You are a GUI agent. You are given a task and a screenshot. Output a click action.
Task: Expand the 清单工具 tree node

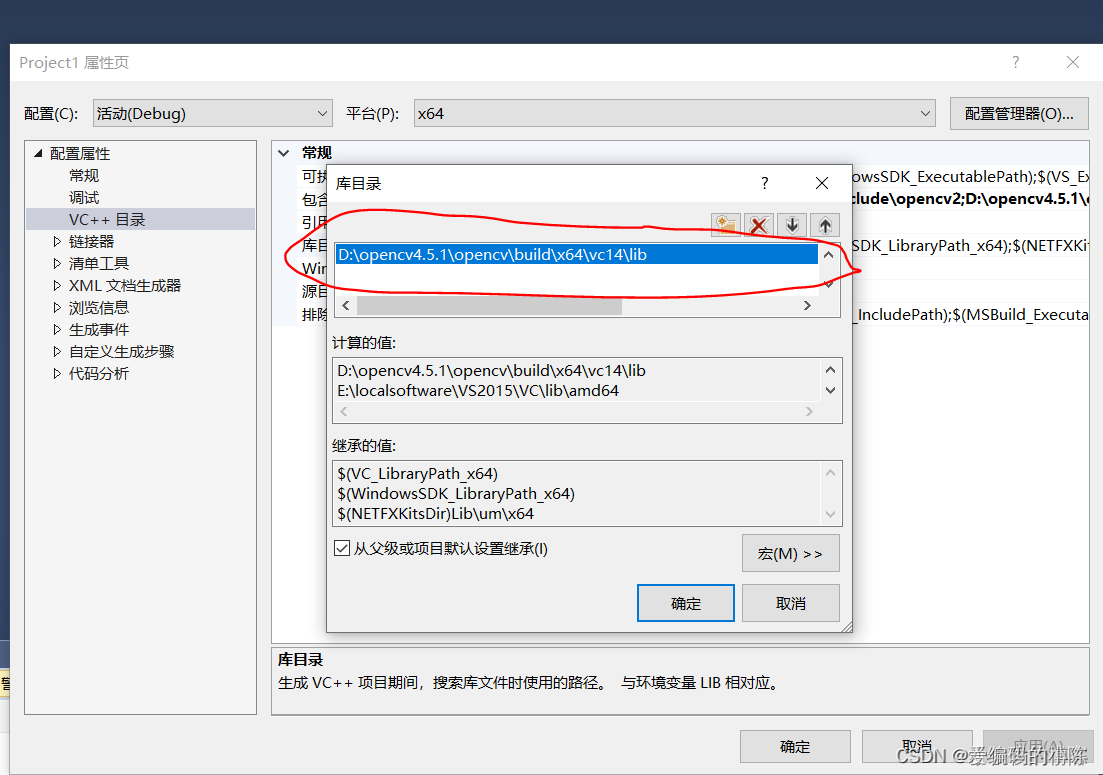[57, 263]
